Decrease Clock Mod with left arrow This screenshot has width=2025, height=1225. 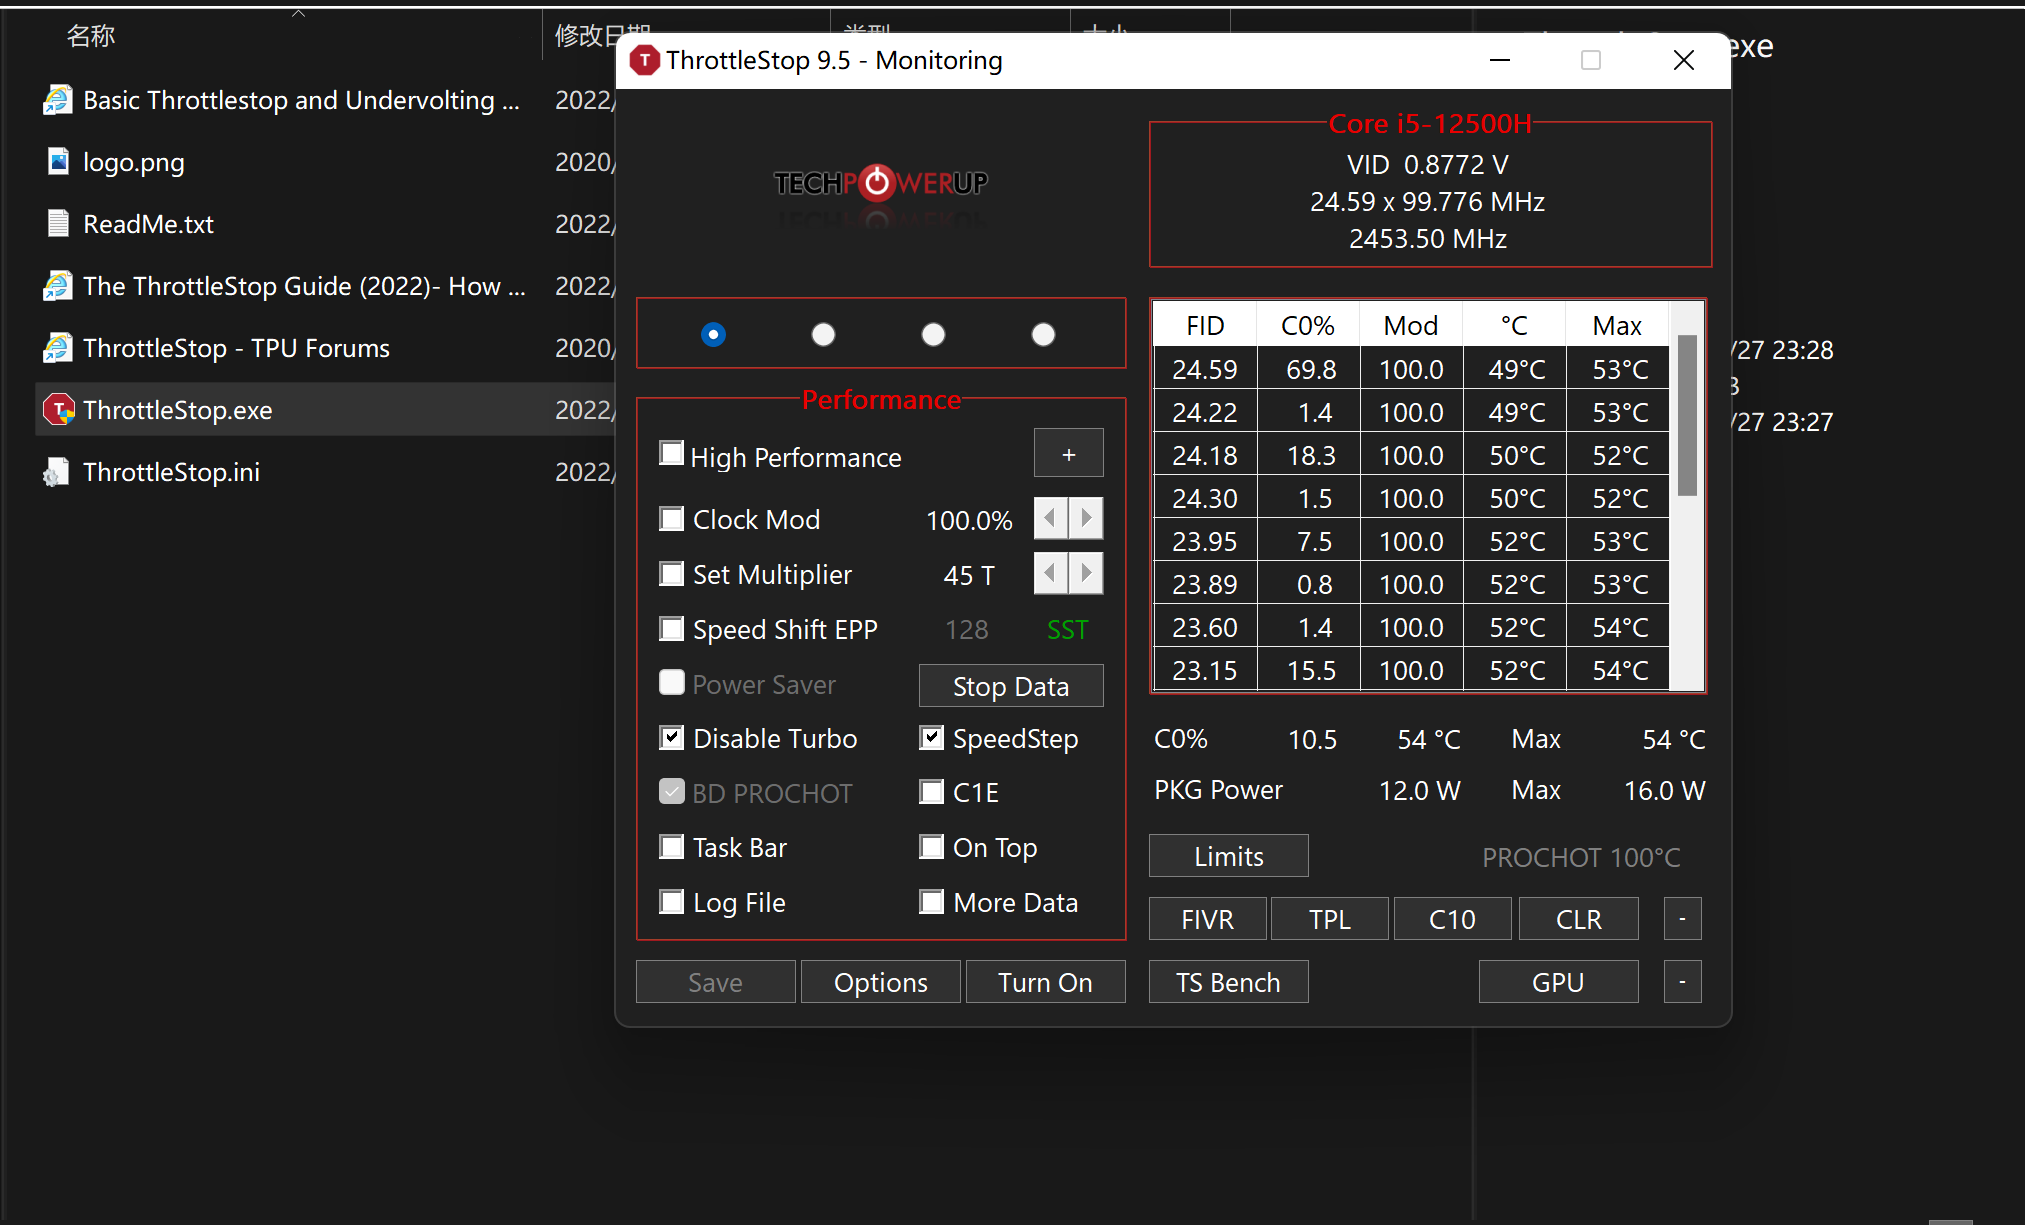pos(1050,519)
